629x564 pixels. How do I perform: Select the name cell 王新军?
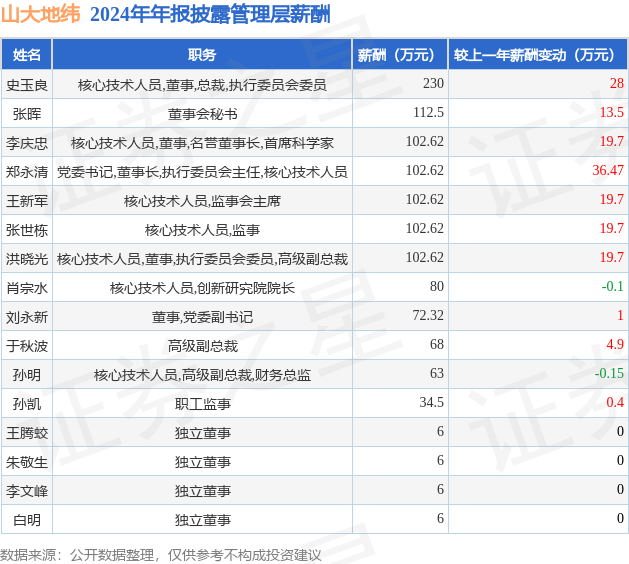coord(27,201)
